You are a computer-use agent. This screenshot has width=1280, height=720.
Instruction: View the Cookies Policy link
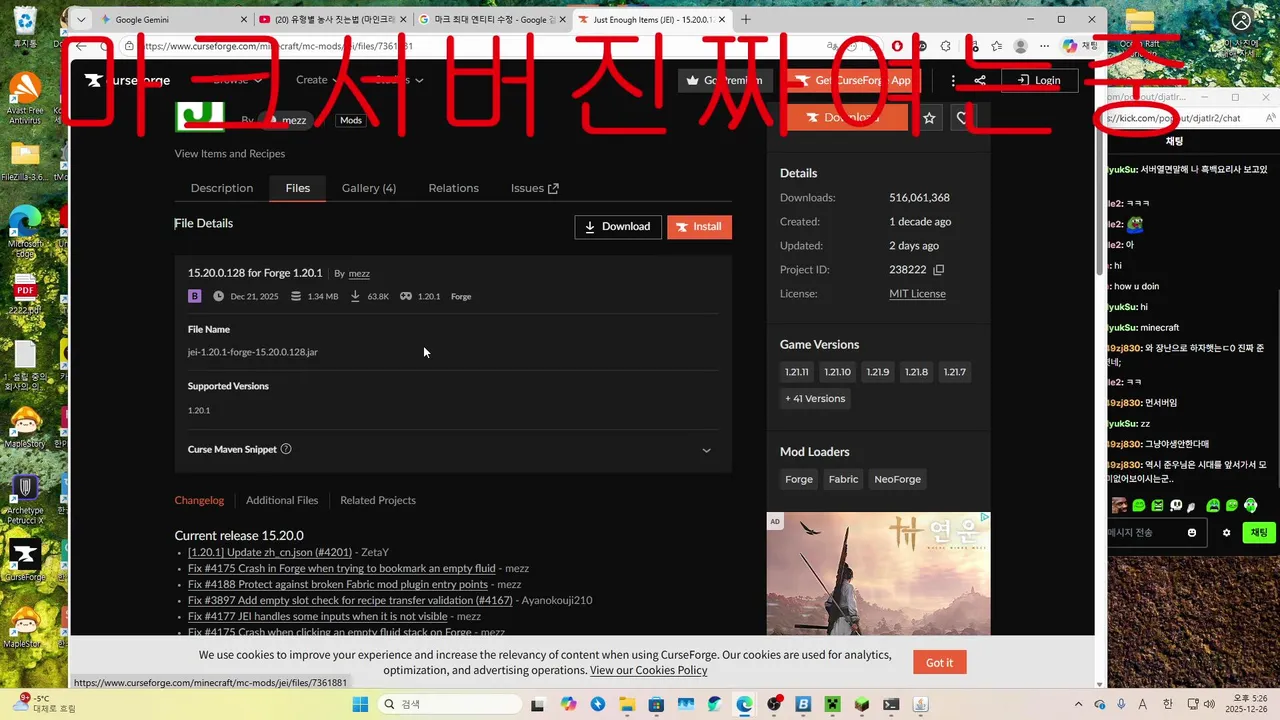point(648,670)
